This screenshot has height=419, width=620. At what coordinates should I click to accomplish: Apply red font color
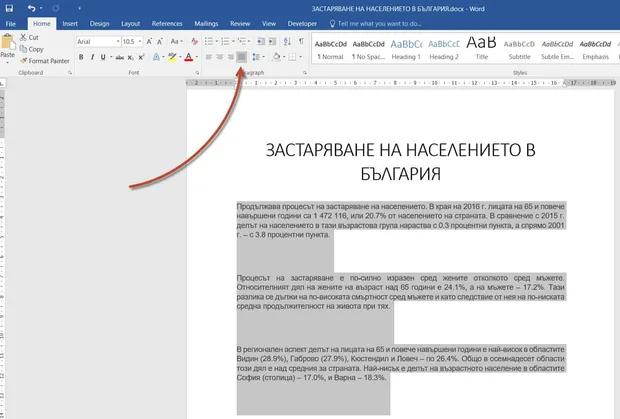click(189, 57)
